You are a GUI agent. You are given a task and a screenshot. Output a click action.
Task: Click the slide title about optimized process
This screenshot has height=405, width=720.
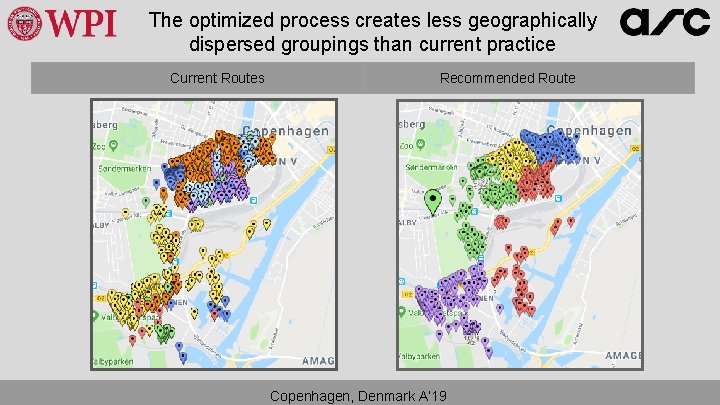pos(372,33)
